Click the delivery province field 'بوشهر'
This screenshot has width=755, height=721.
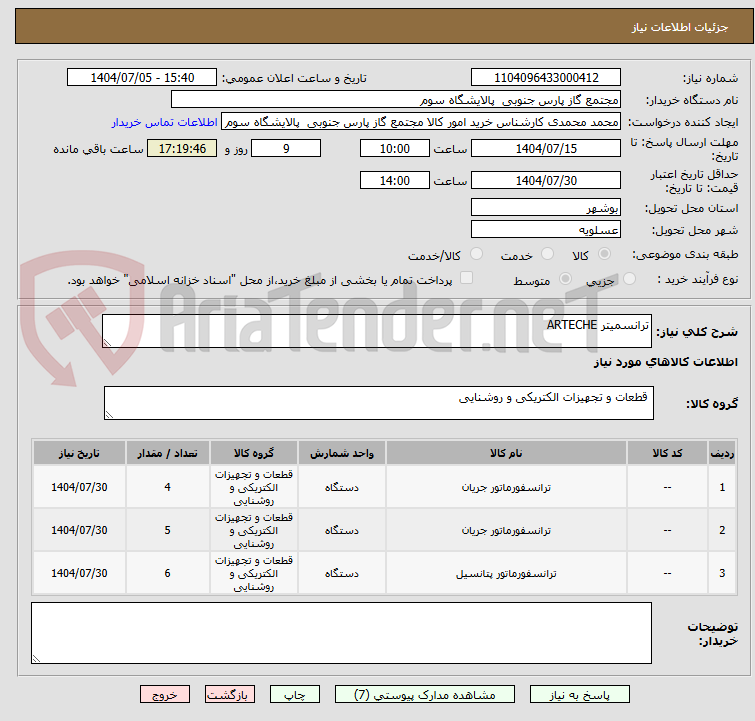click(x=546, y=208)
